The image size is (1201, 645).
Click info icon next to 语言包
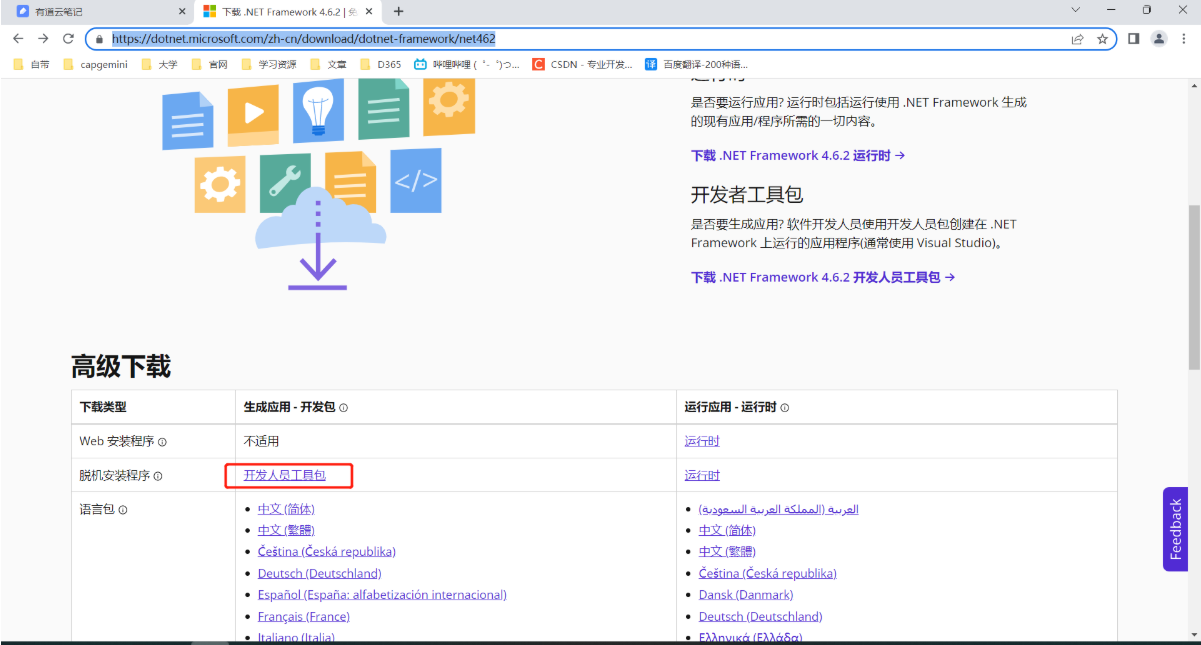(x=123, y=510)
